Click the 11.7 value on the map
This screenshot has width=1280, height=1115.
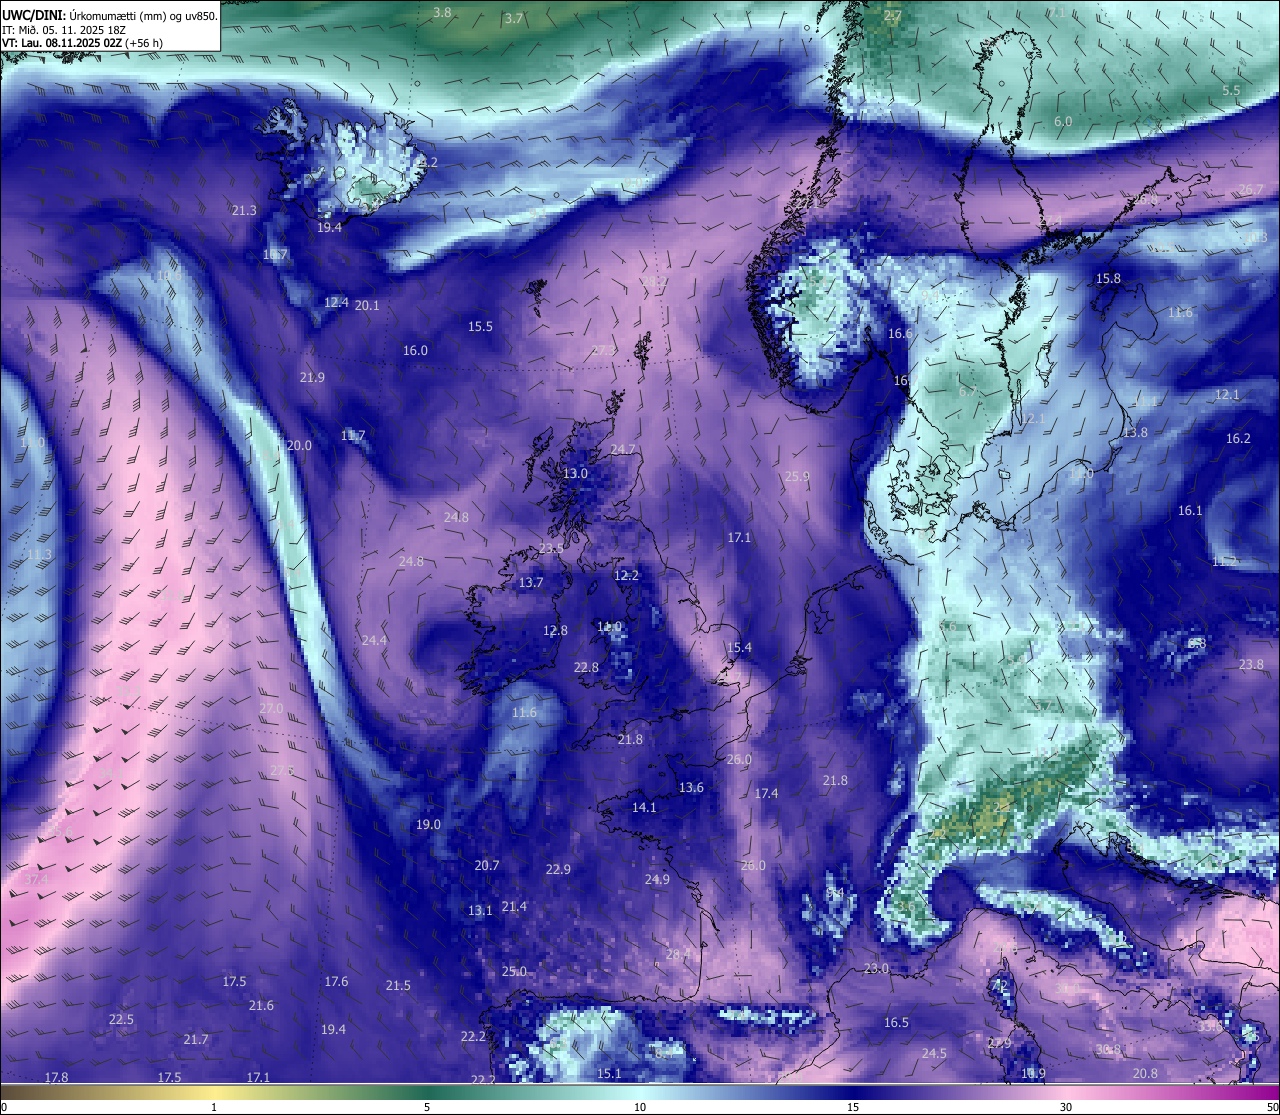353,435
